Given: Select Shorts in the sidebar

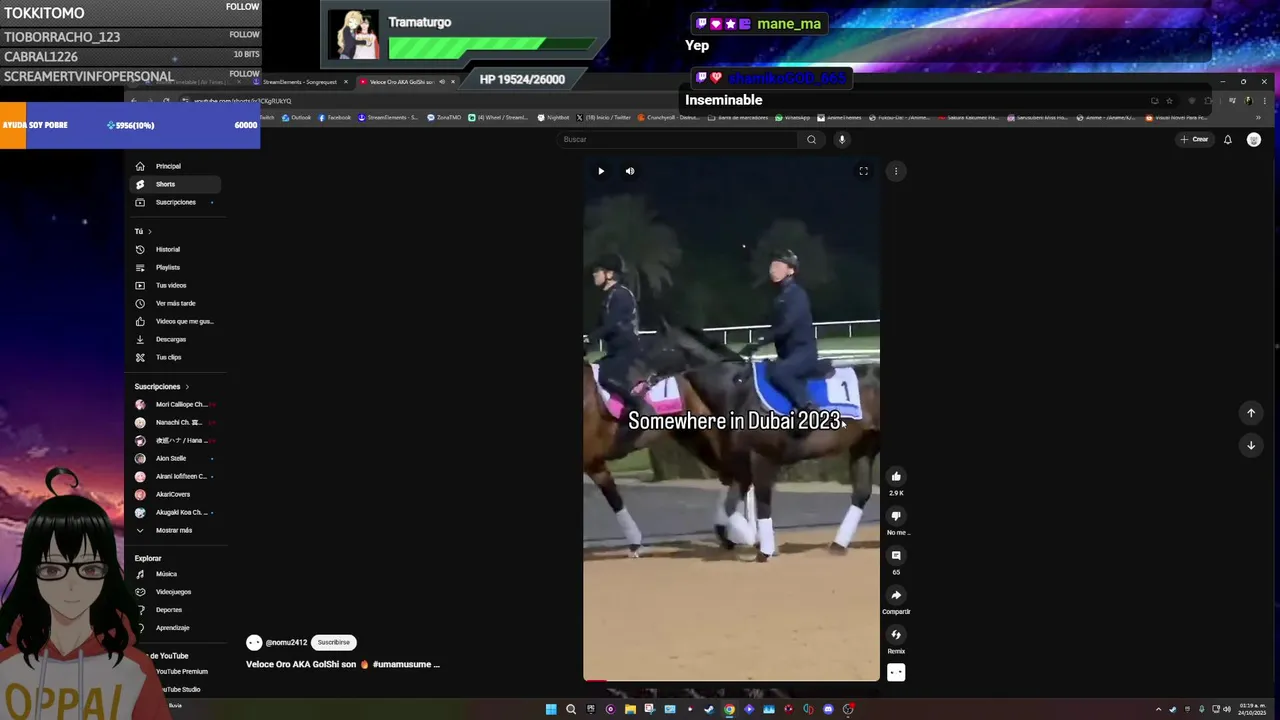Looking at the screenshot, I should tap(176, 184).
